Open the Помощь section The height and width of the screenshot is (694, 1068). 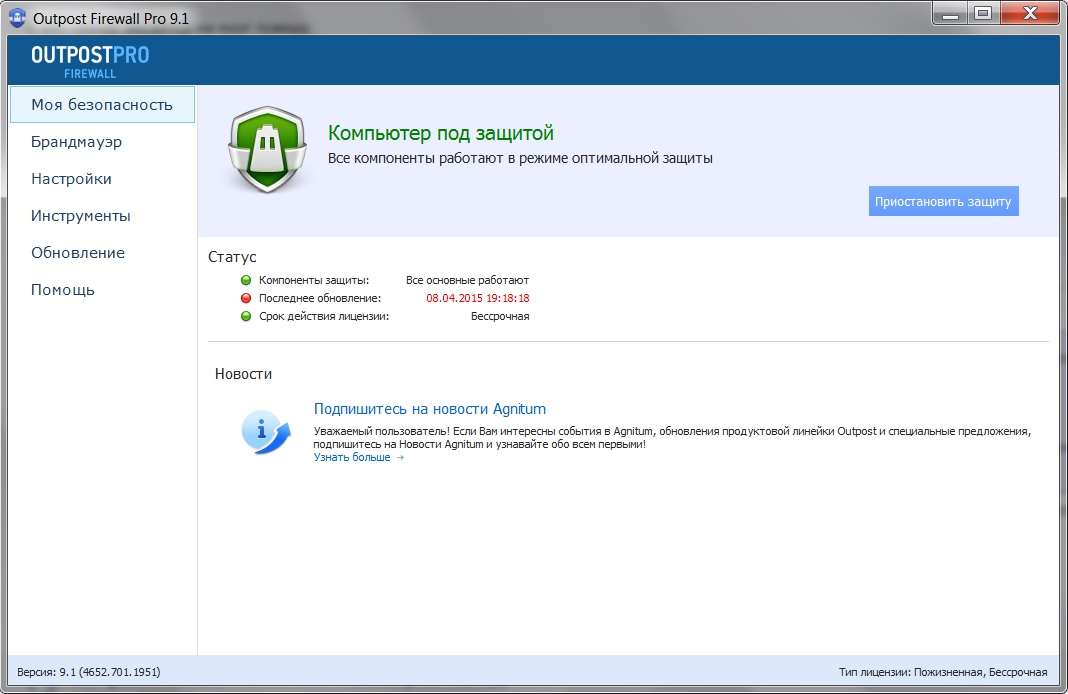tap(63, 289)
